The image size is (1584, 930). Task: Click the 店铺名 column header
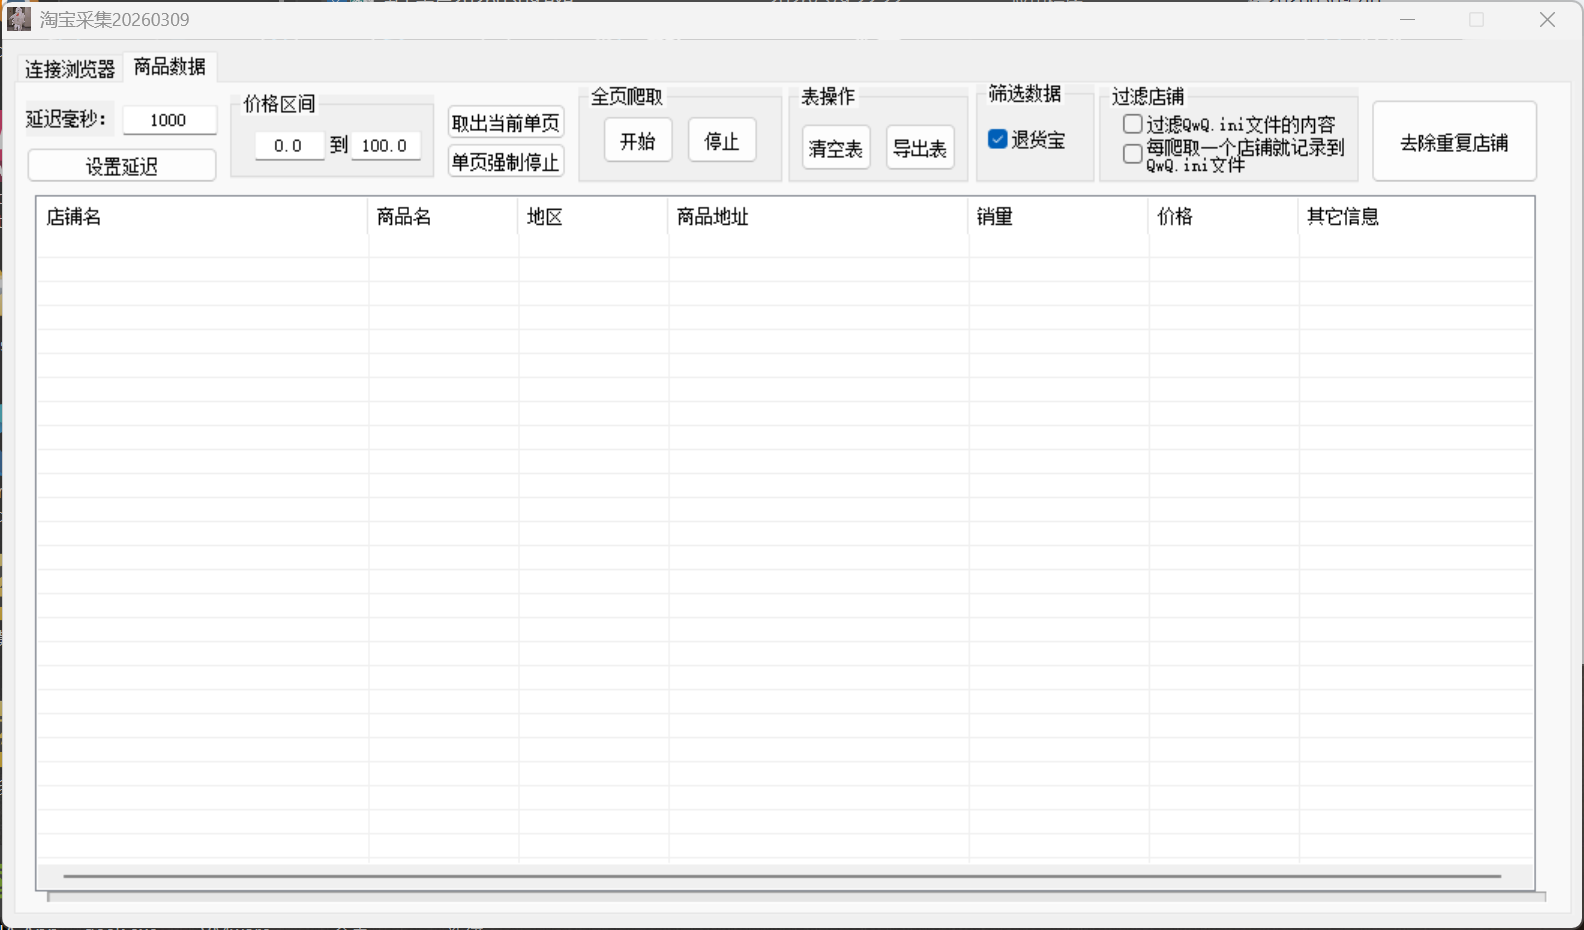click(x=203, y=217)
